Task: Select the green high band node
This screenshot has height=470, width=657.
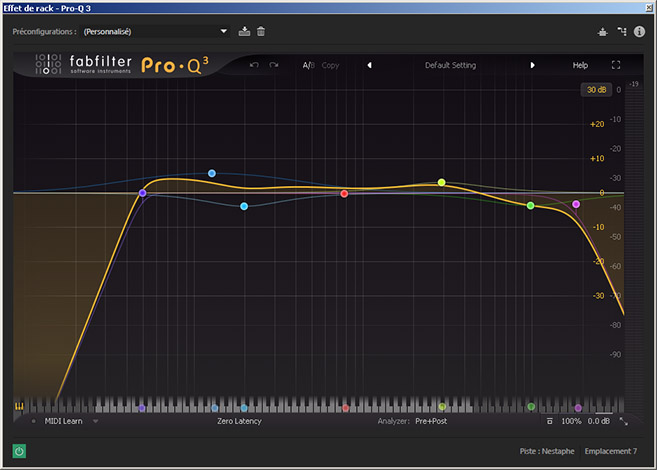Action: 530,205
